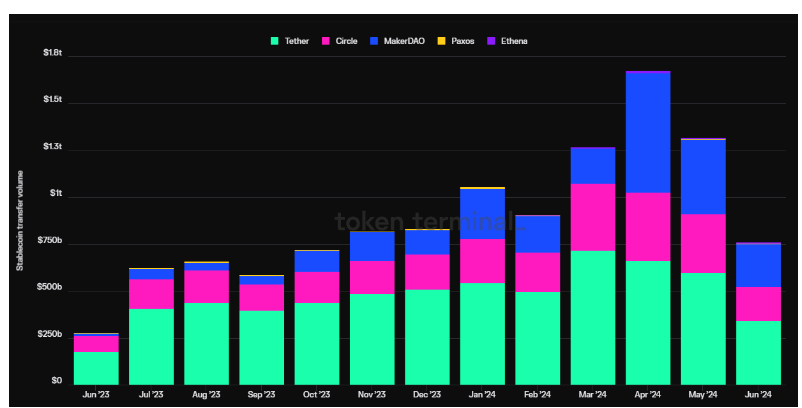
Task: Click the Circle segment of Jun '24 bar
Action: click(759, 304)
